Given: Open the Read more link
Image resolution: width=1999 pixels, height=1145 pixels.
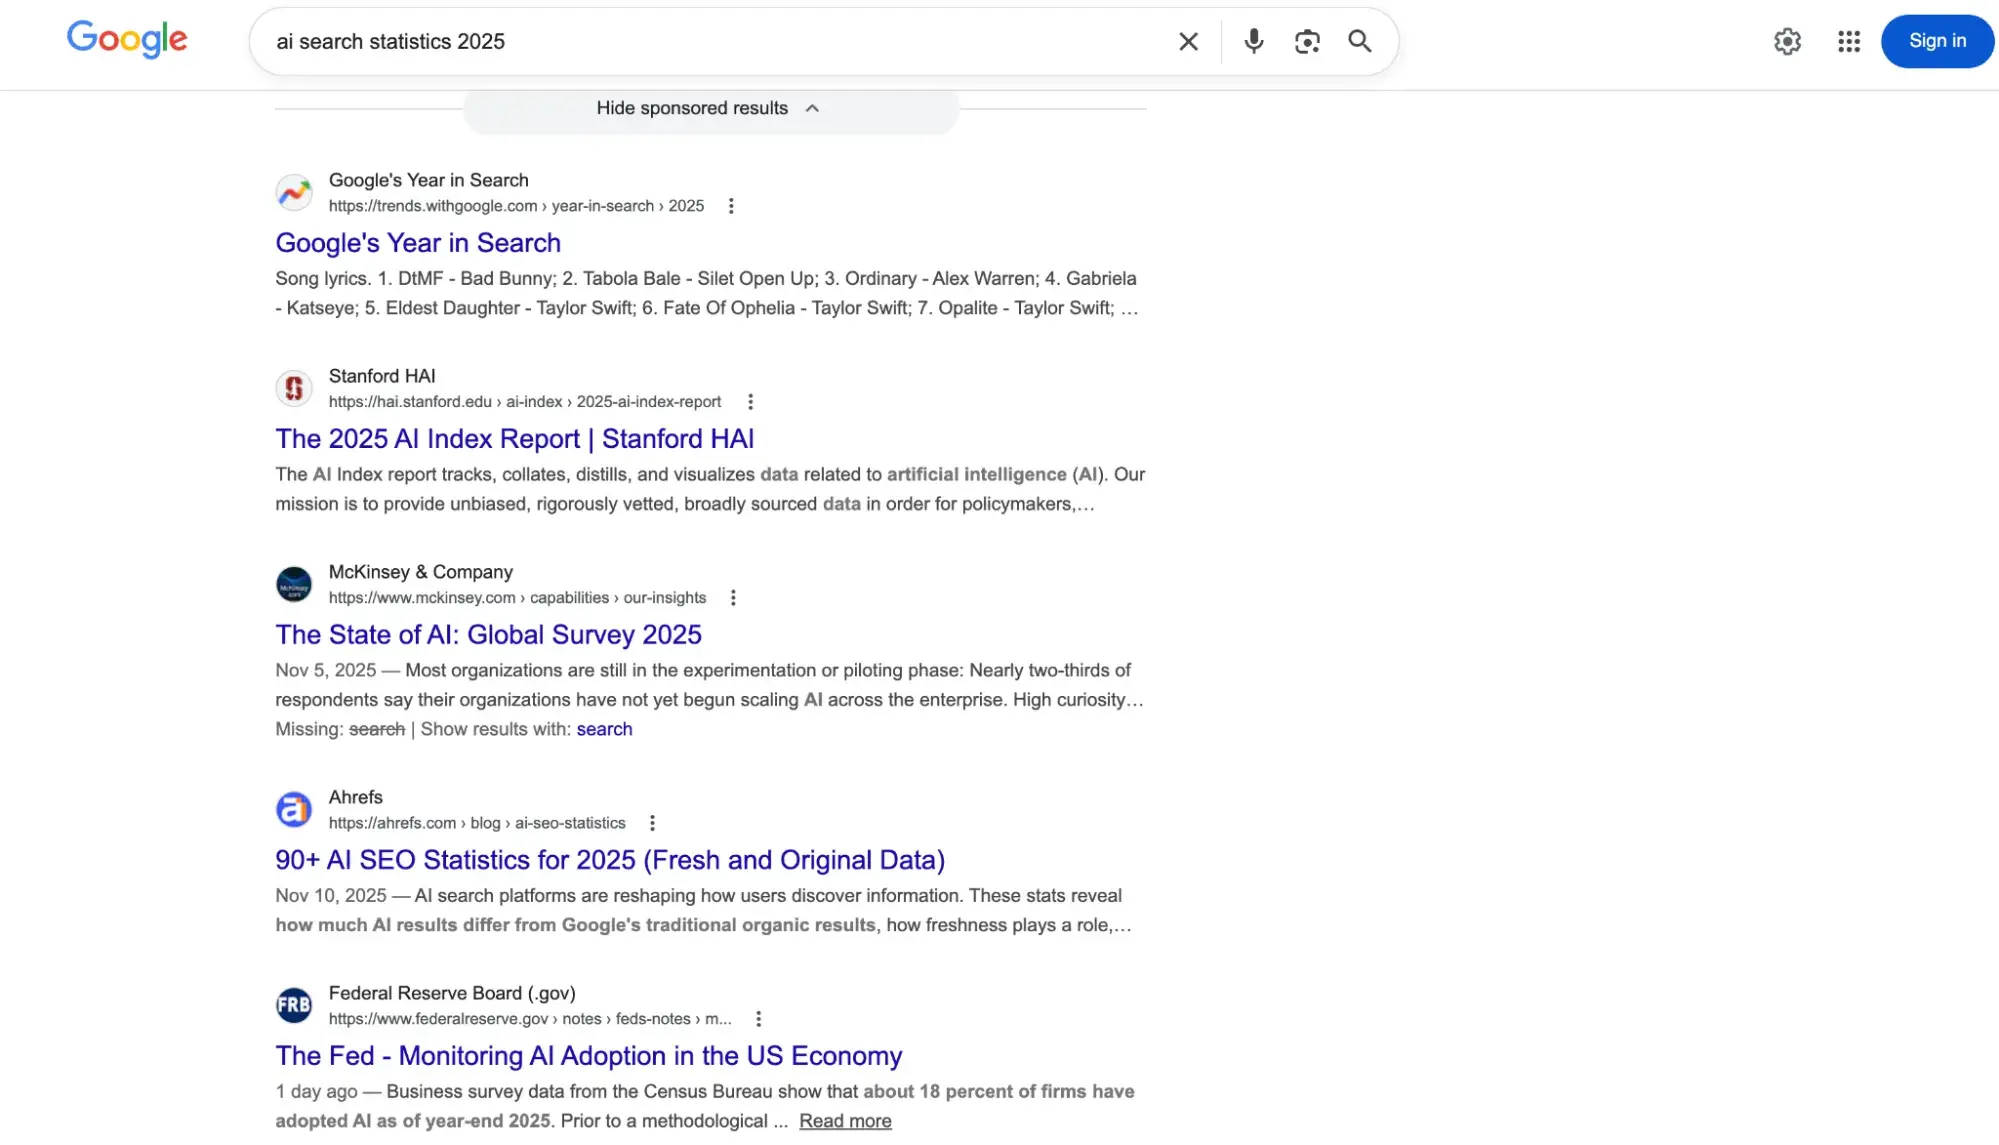Looking at the screenshot, I should tap(845, 1120).
